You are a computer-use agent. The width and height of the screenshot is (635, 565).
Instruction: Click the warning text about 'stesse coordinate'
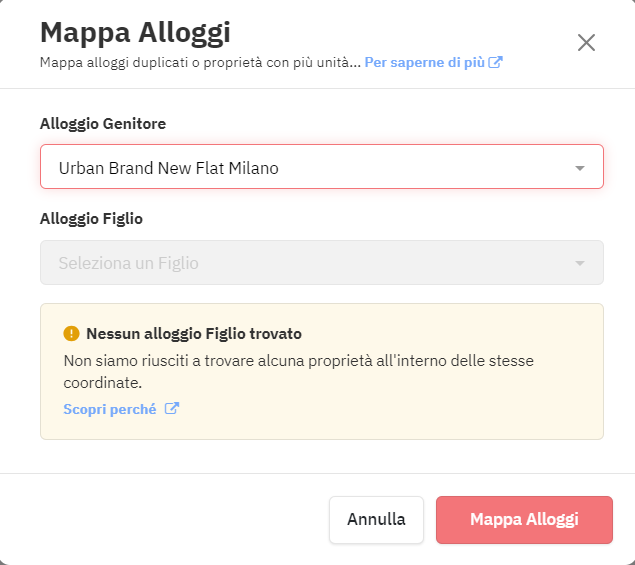298,371
